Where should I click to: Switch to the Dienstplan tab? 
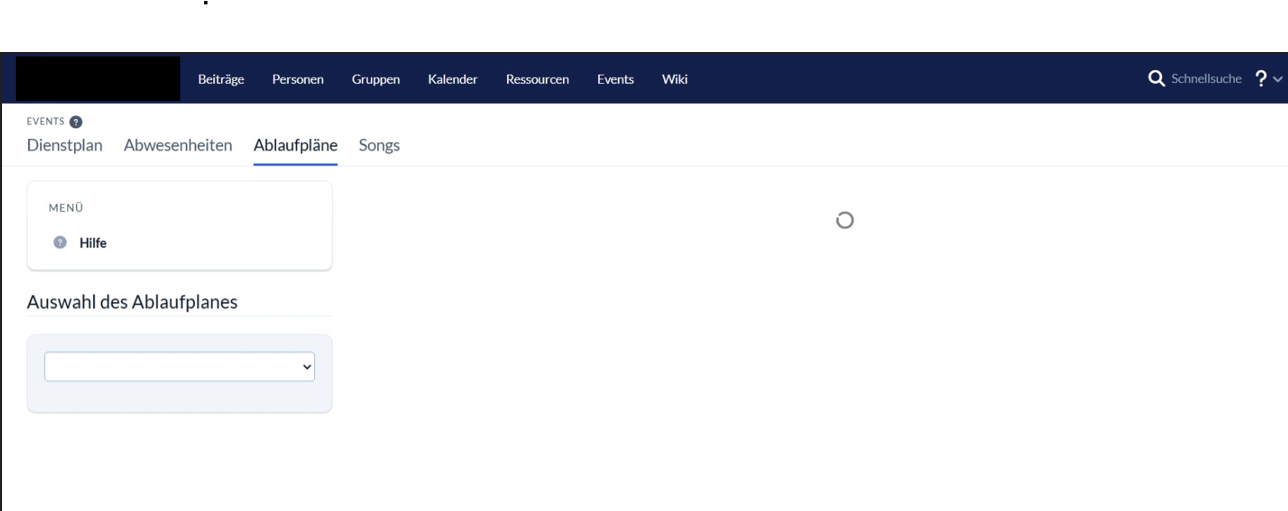65,145
